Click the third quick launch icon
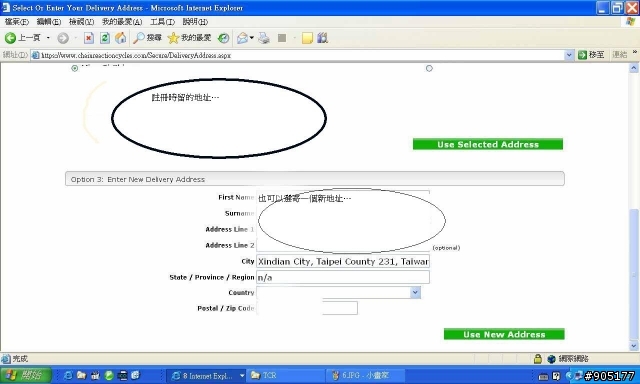This screenshot has width=640, height=384. click(x=95, y=375)
